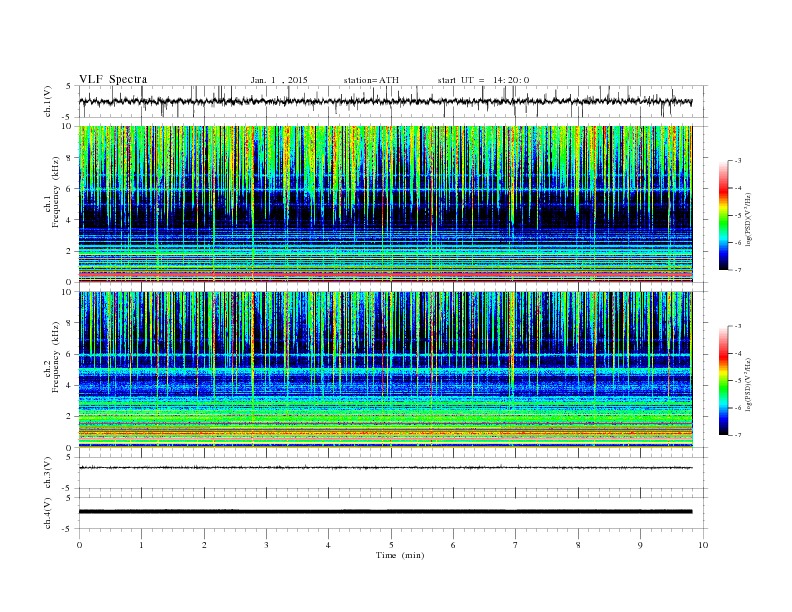This screenshot has height=612, width=792.
Task: Click the ch.3 voltage waveform trace
Action: click(385, 468)
